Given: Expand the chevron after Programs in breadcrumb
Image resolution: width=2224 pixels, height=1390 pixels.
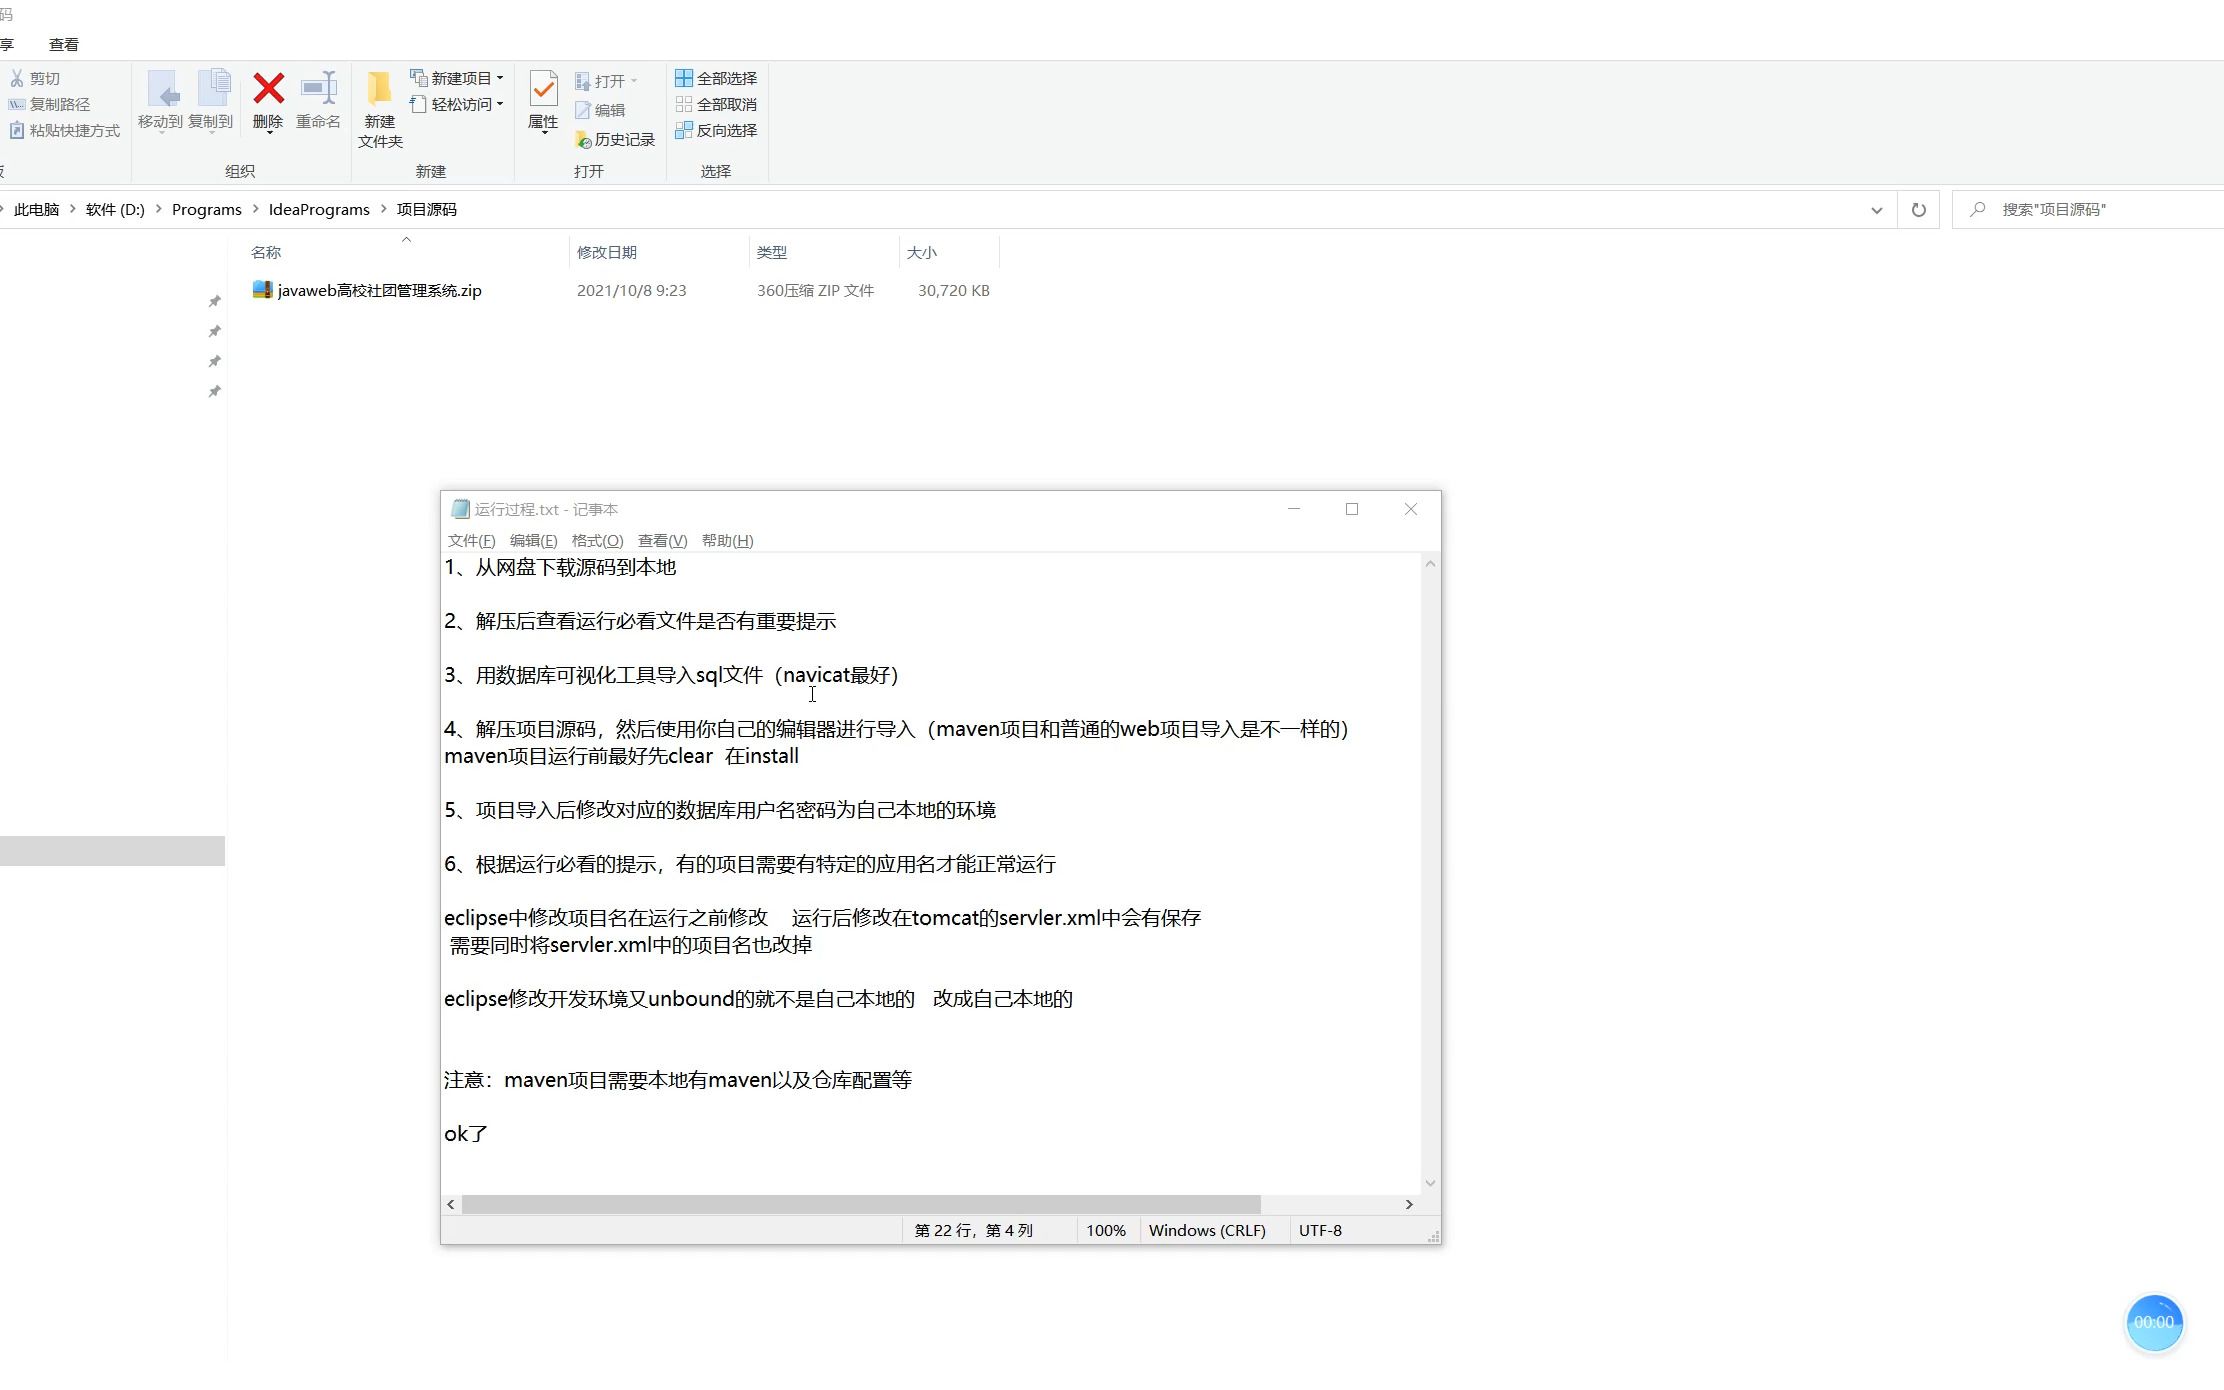Looking at the screenshot, I should (255, 209).
